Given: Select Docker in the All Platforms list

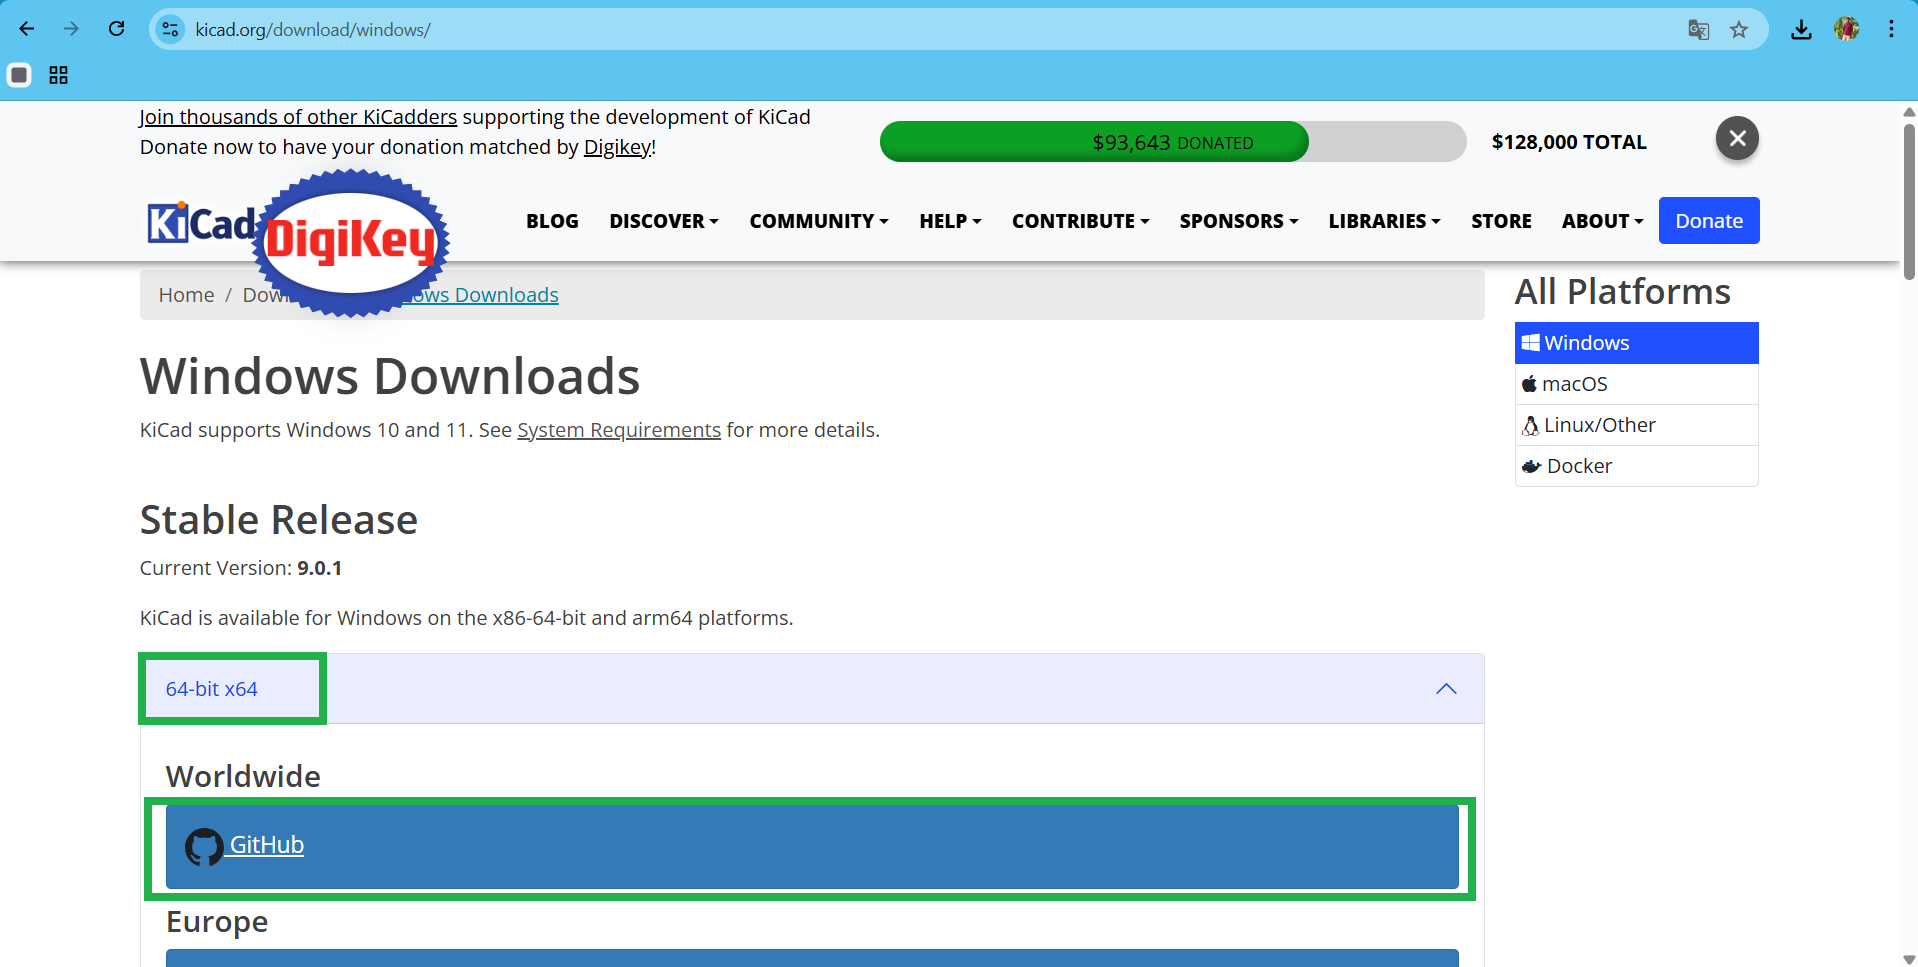Looking at the screenshot, I should (x=1636, y=466).
